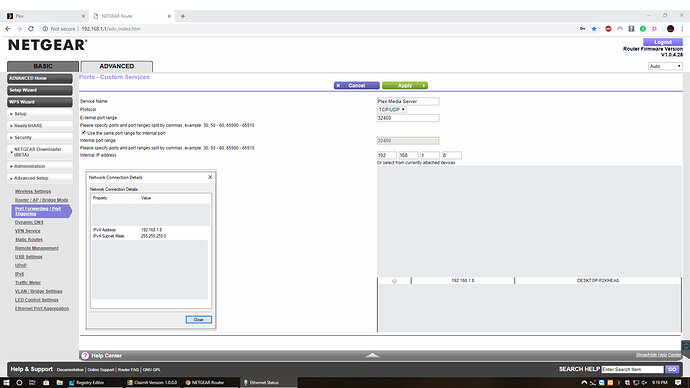The width and height of the screenshot is (690, 388).
Task: Close the Plex browser tab
Action: [83, 16]
